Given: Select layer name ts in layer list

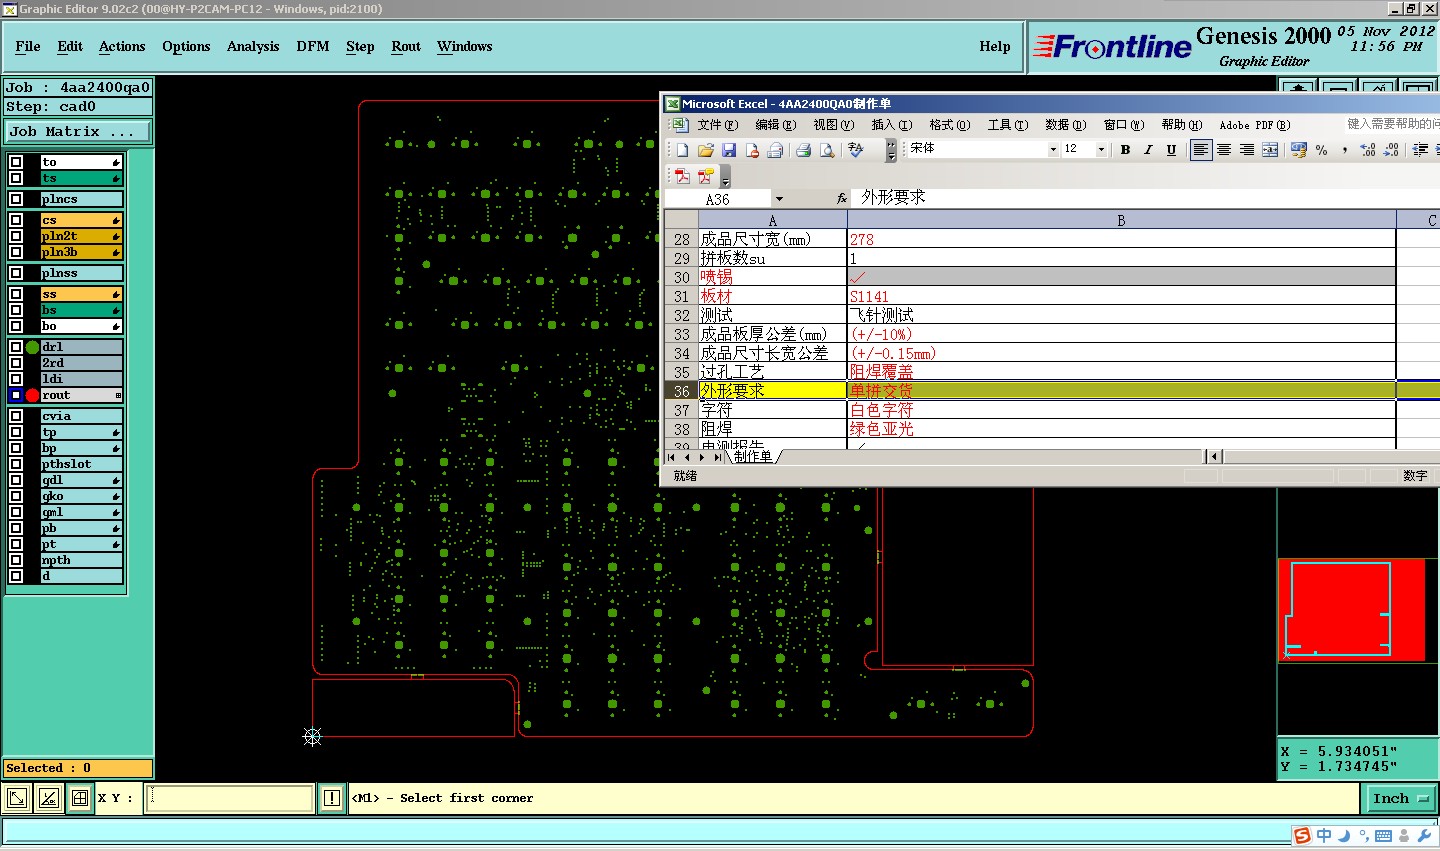Looking at the screenshot, I should pyautogui.click(x=81, y=178).
